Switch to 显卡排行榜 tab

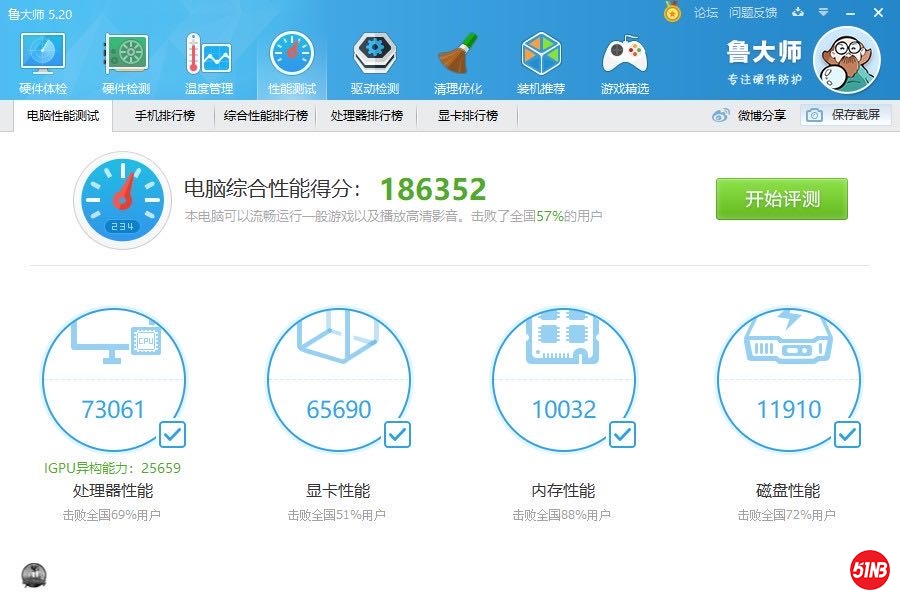coord(467,116)
